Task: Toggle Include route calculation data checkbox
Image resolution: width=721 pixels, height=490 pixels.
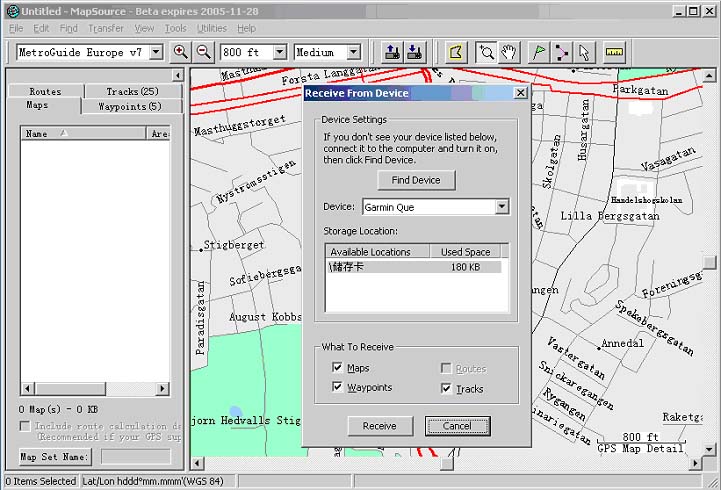Action: point(25,426)
